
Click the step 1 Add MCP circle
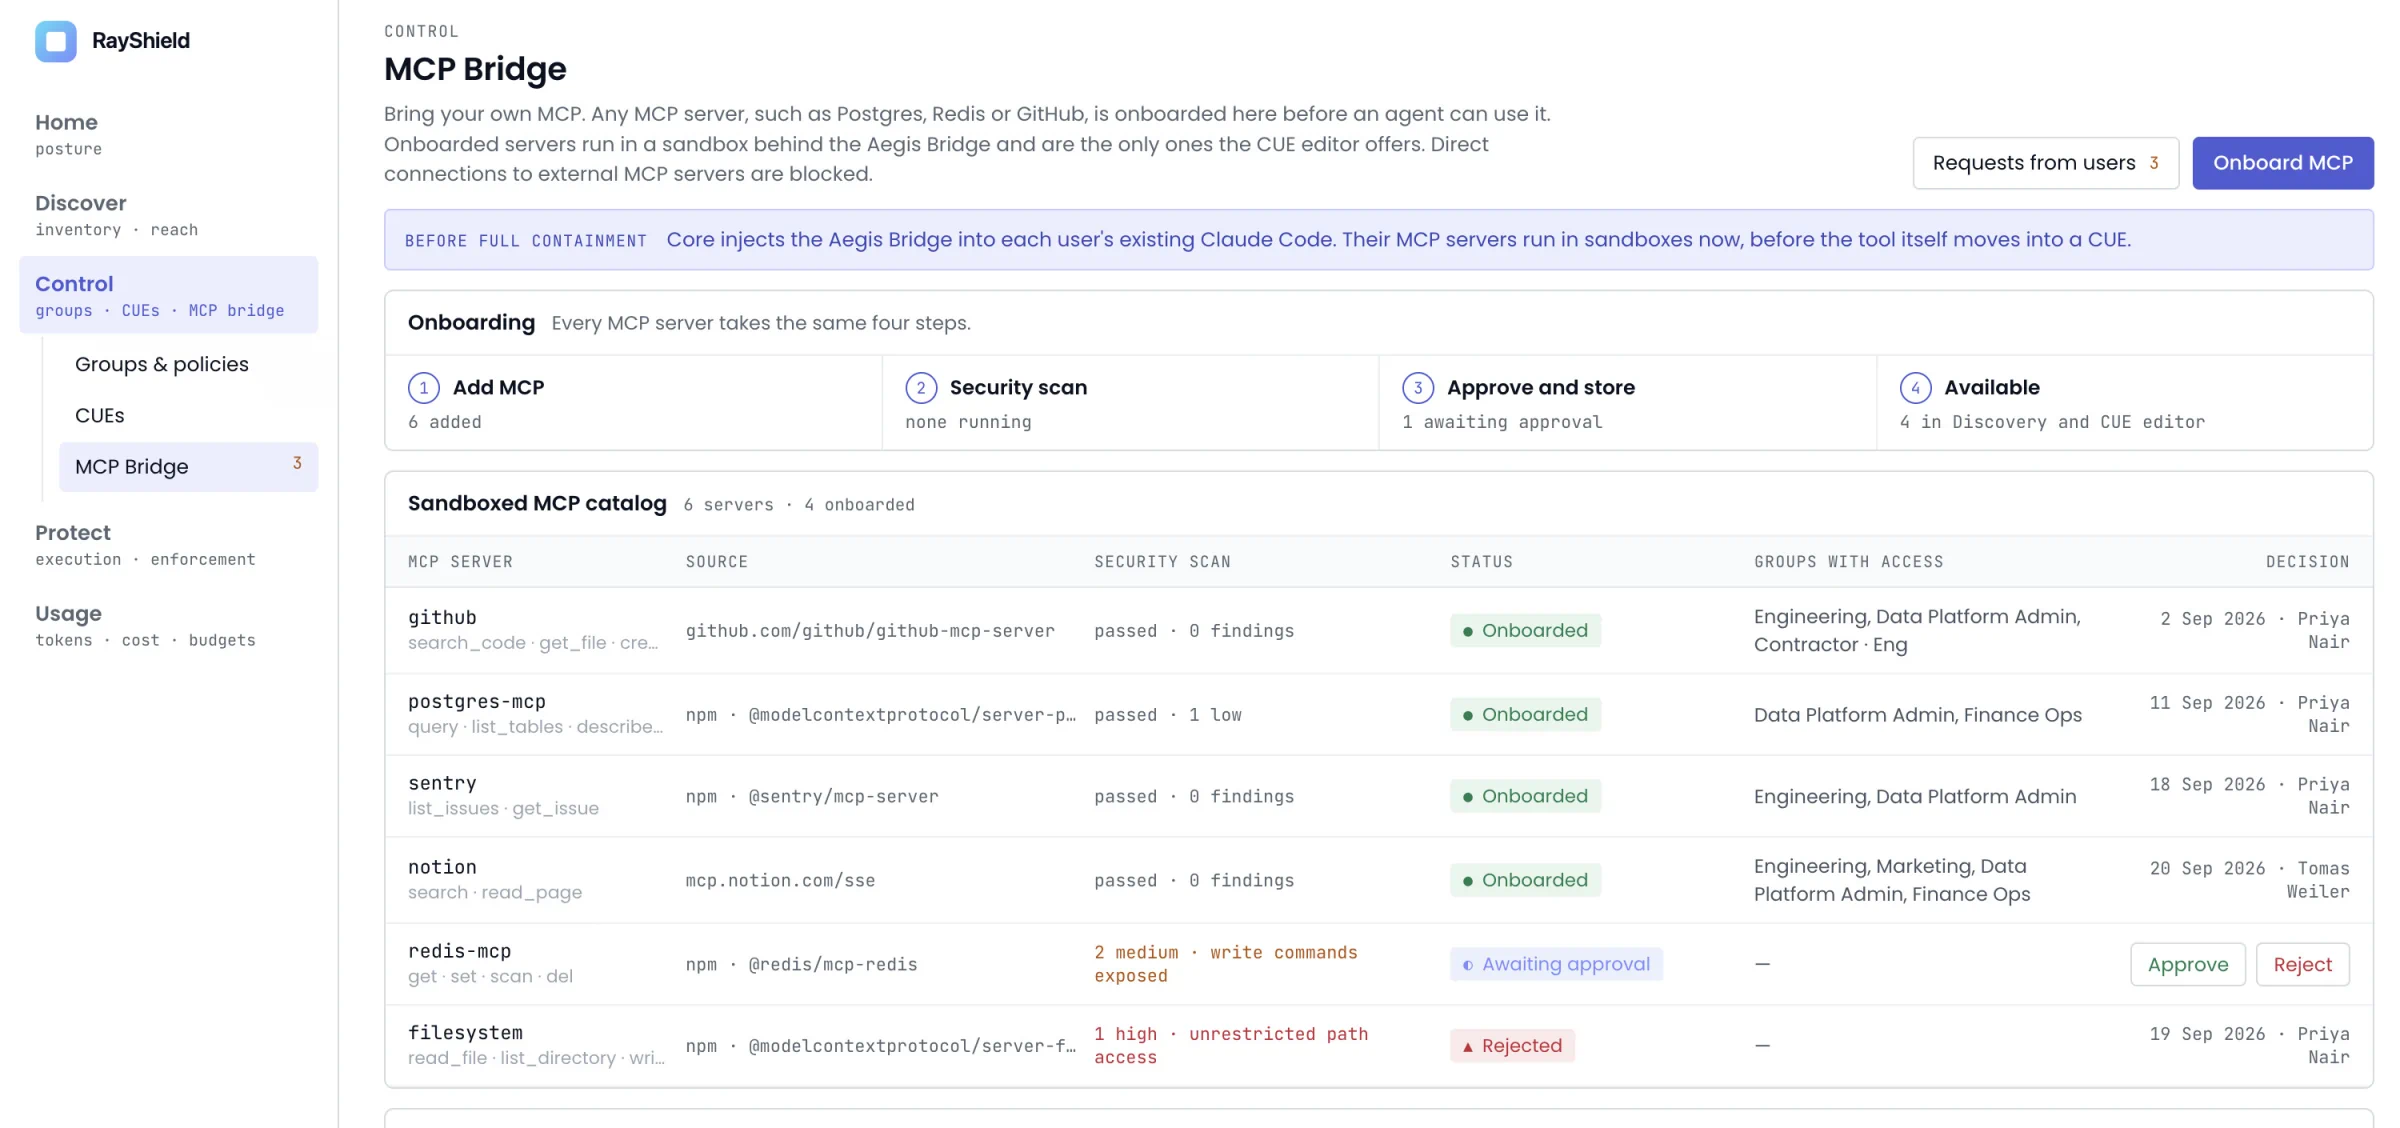[x=424, y=387]
